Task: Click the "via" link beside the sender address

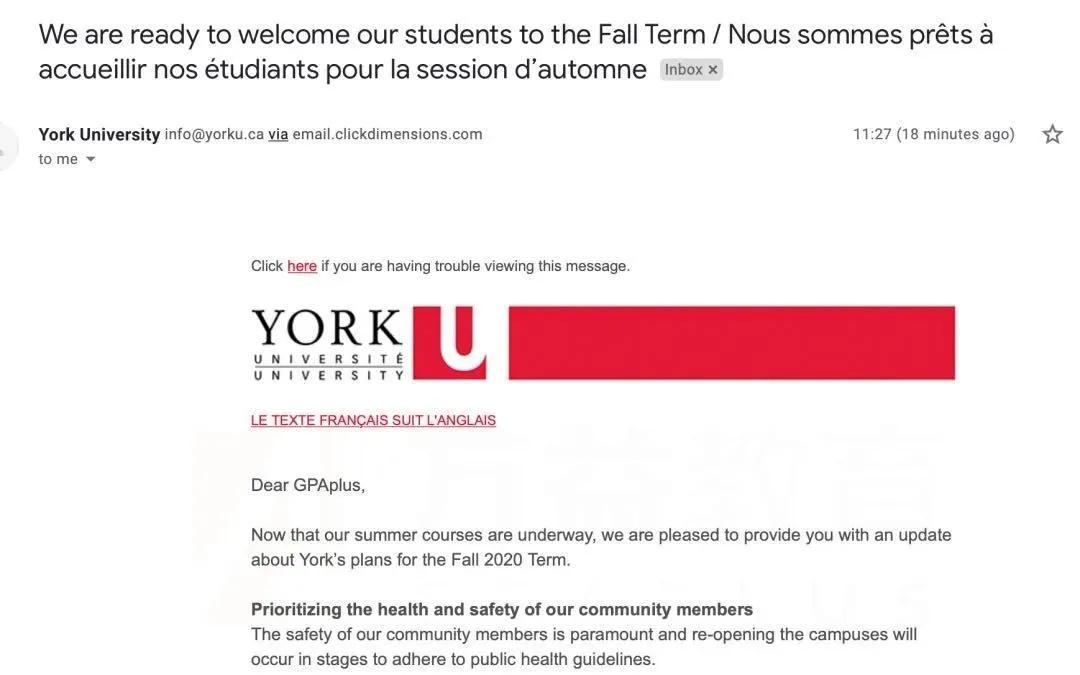Action: click(x=278, y=134)
